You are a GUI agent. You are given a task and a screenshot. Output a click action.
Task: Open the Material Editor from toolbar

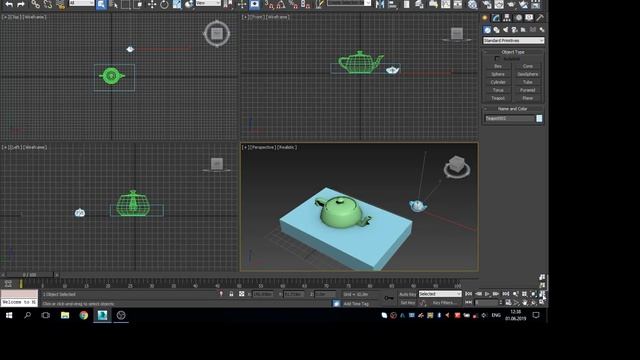[472, 4]
